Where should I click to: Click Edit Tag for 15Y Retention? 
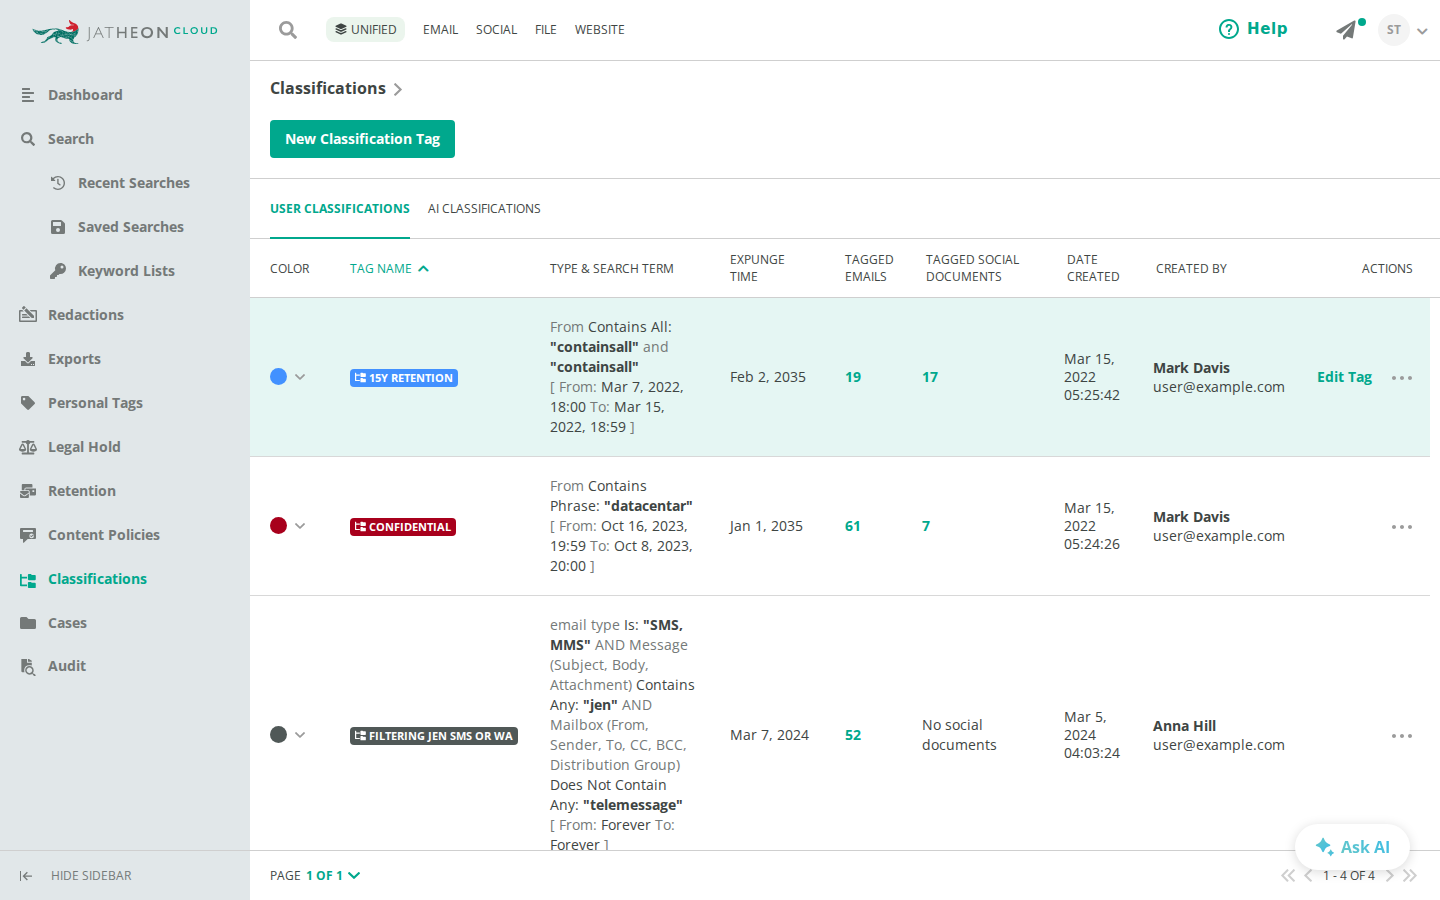(x=1344, y=377)
